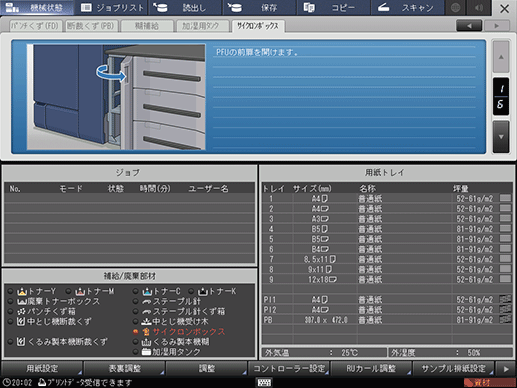Click the トナーM magenta toner icon
This screenshot has width=517, height=388.
(x=80, y=292)
